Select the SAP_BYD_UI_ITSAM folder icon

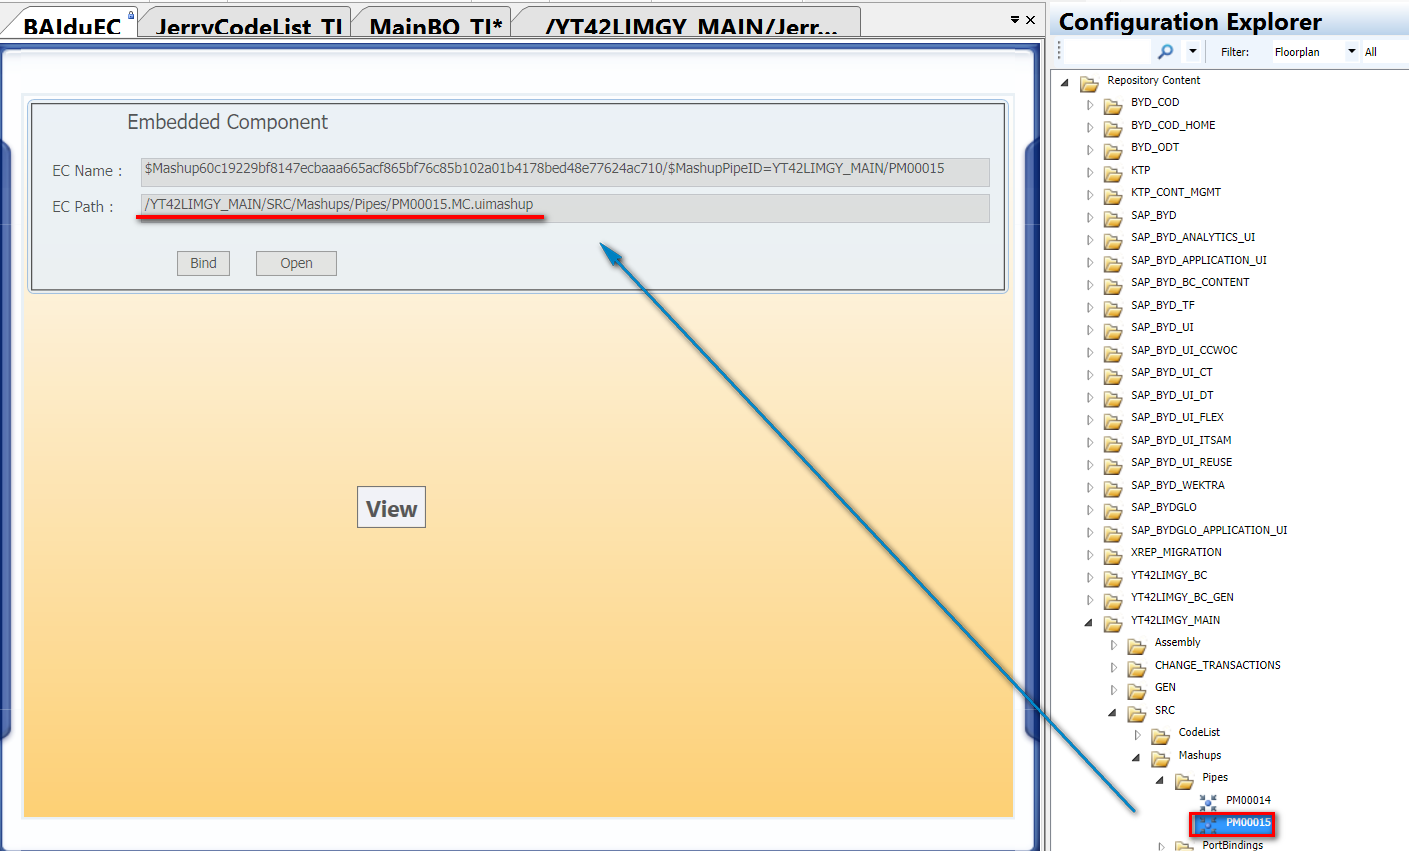1113,443
